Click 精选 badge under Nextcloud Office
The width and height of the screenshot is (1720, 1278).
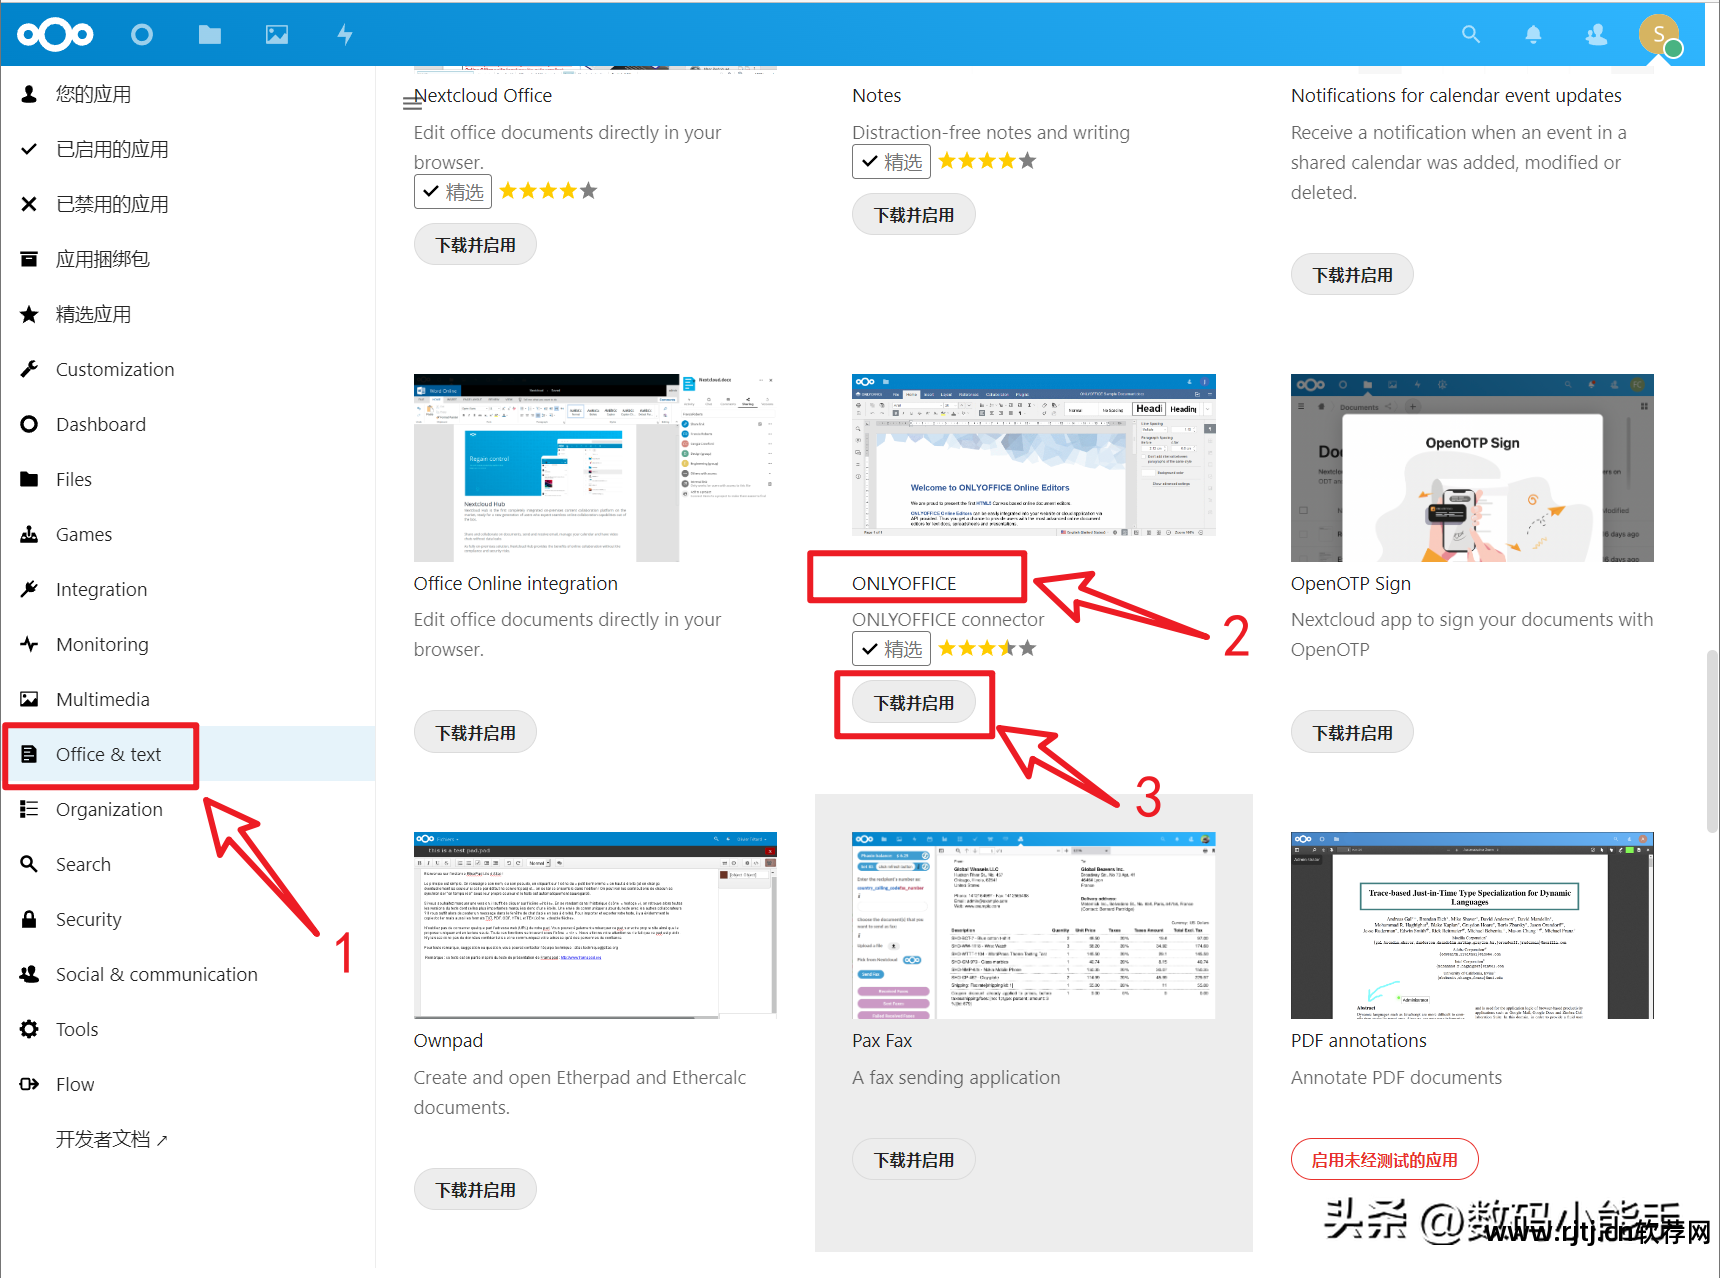coord(453,191)
